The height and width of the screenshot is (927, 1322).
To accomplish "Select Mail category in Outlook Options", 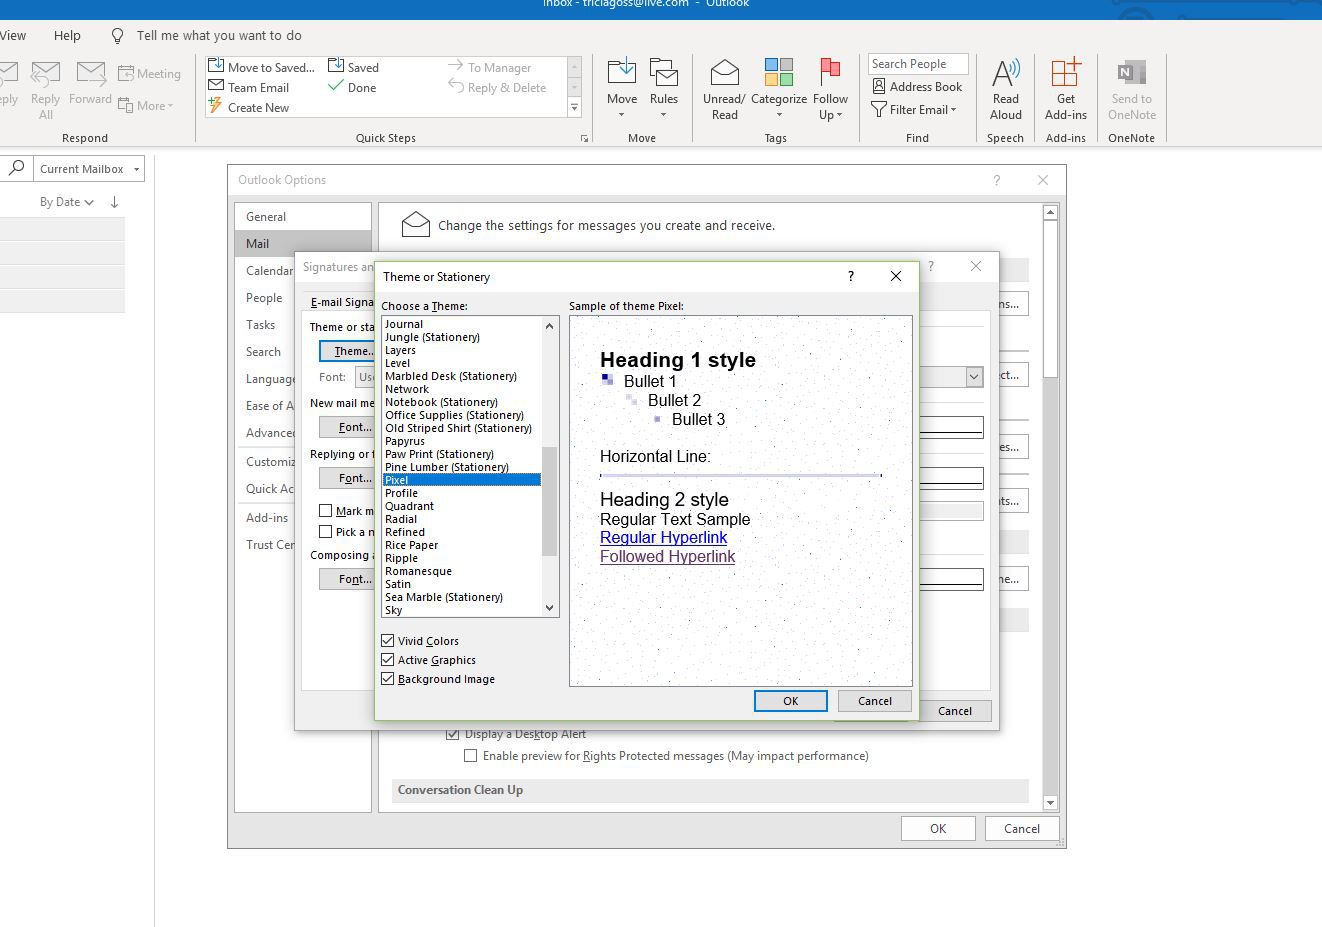I will point(303,243).
